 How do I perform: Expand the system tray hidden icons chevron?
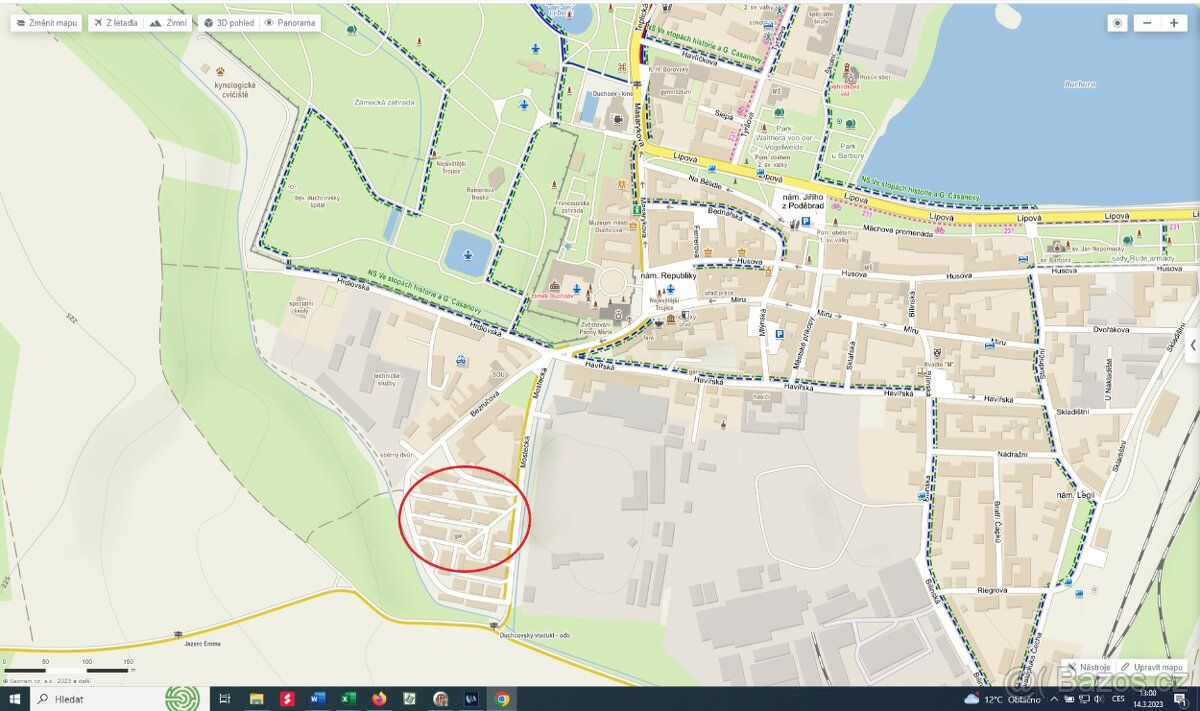click(1056, 699)
